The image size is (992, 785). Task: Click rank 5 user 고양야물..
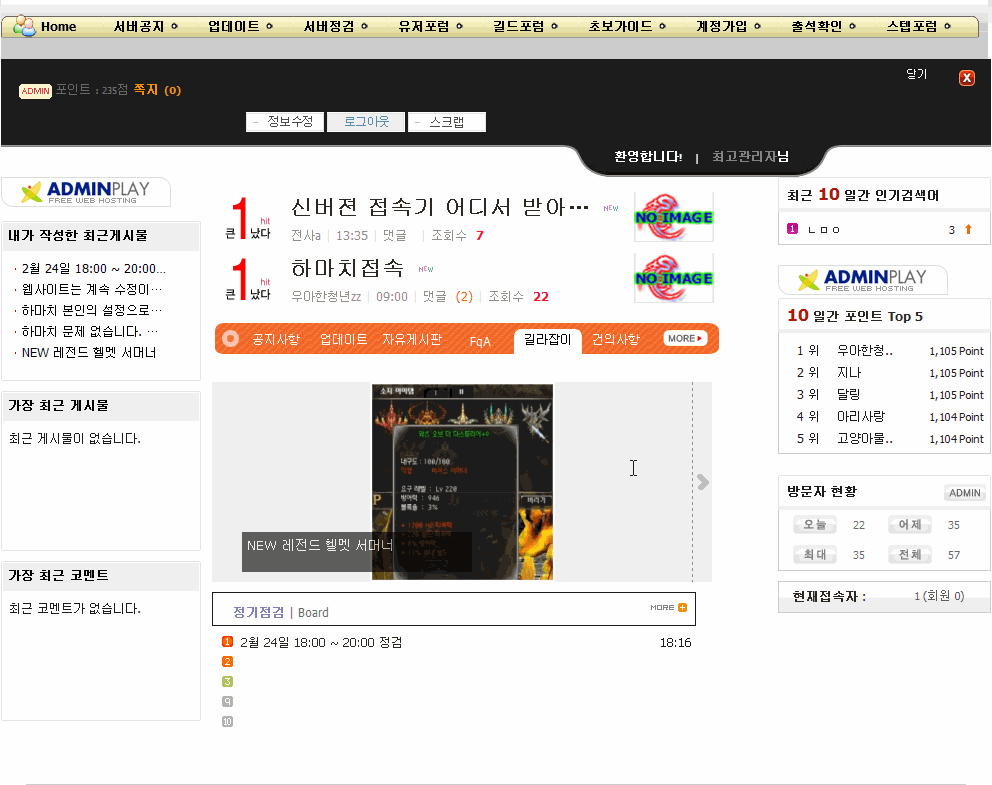pyautogui.click(x=864, y=439)
